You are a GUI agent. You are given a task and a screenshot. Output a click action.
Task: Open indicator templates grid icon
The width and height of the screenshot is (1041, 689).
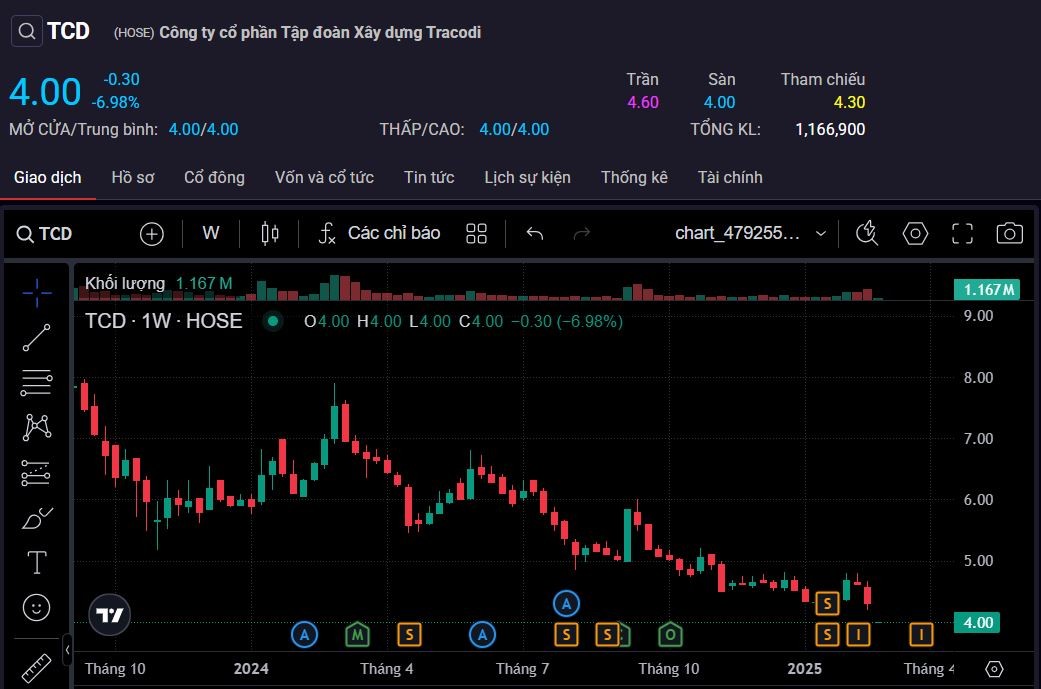tap(477, 234)
